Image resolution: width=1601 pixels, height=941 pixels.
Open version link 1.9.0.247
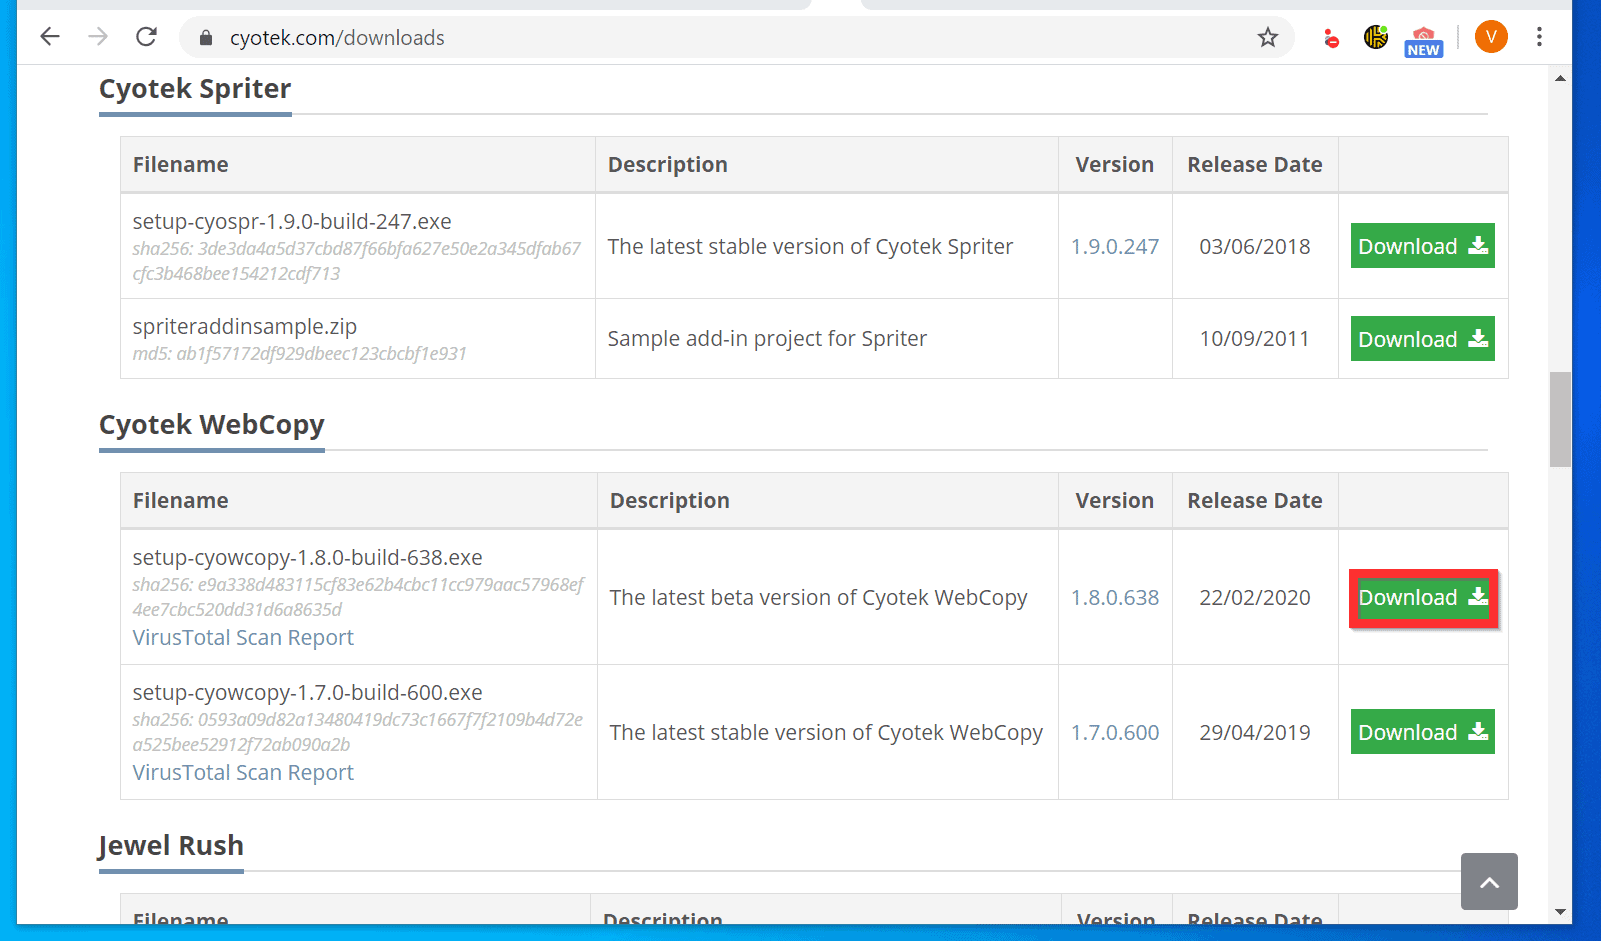point(1115,247)
